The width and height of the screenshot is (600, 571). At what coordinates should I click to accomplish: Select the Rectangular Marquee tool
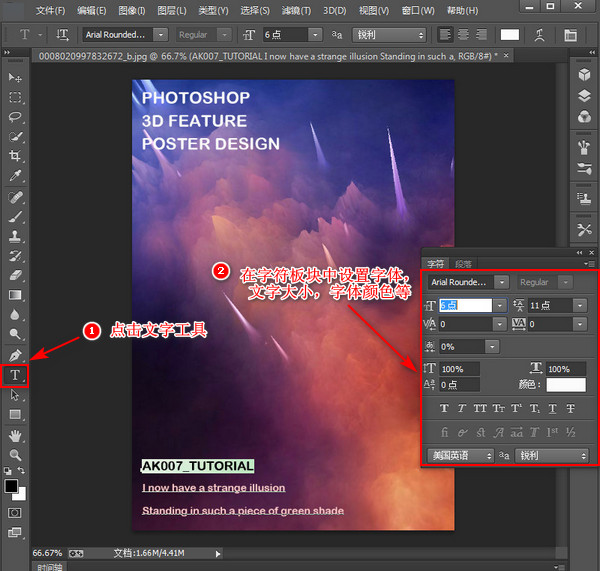point(15,97)
